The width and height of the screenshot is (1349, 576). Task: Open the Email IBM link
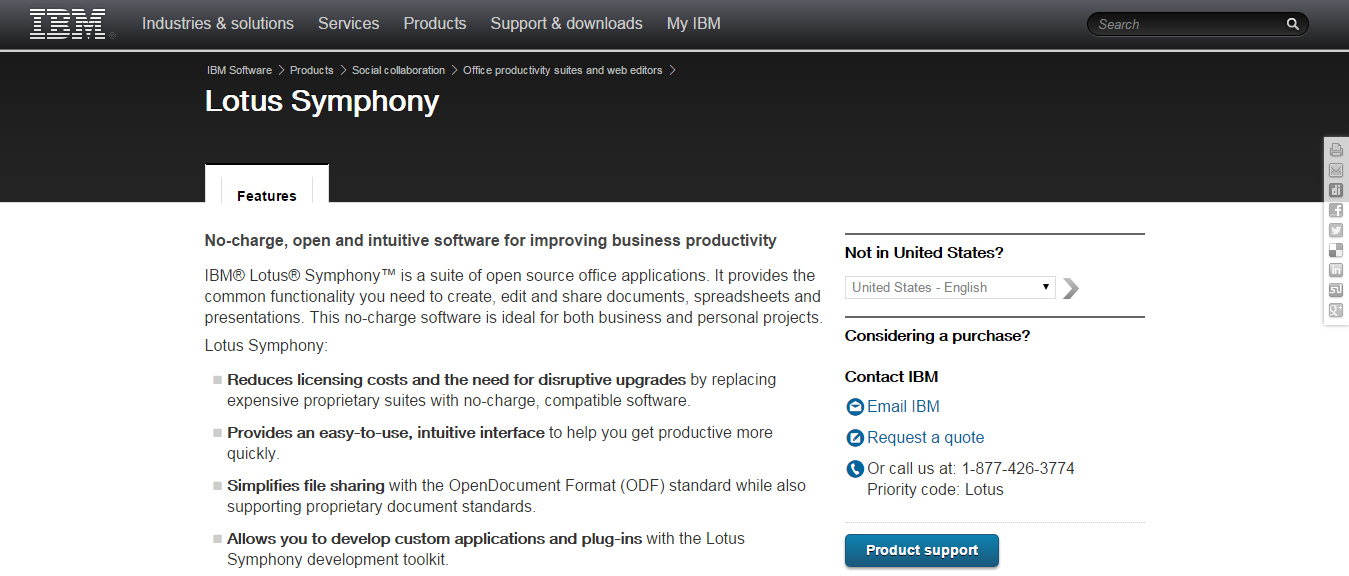pyautogui.click(x=904, y=407)
